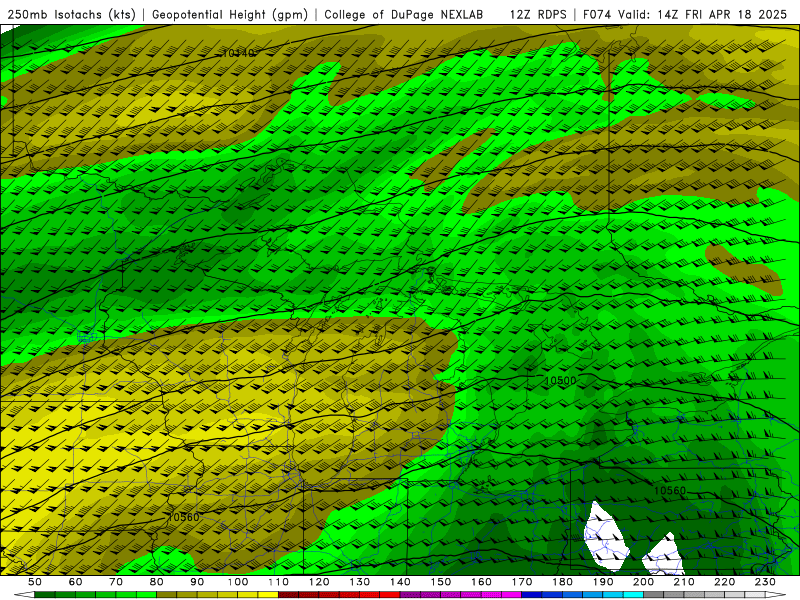The width and height of the screenshot is (800, 600).
Task: Click the 90 value on the color scale
Action: point(197,582)
